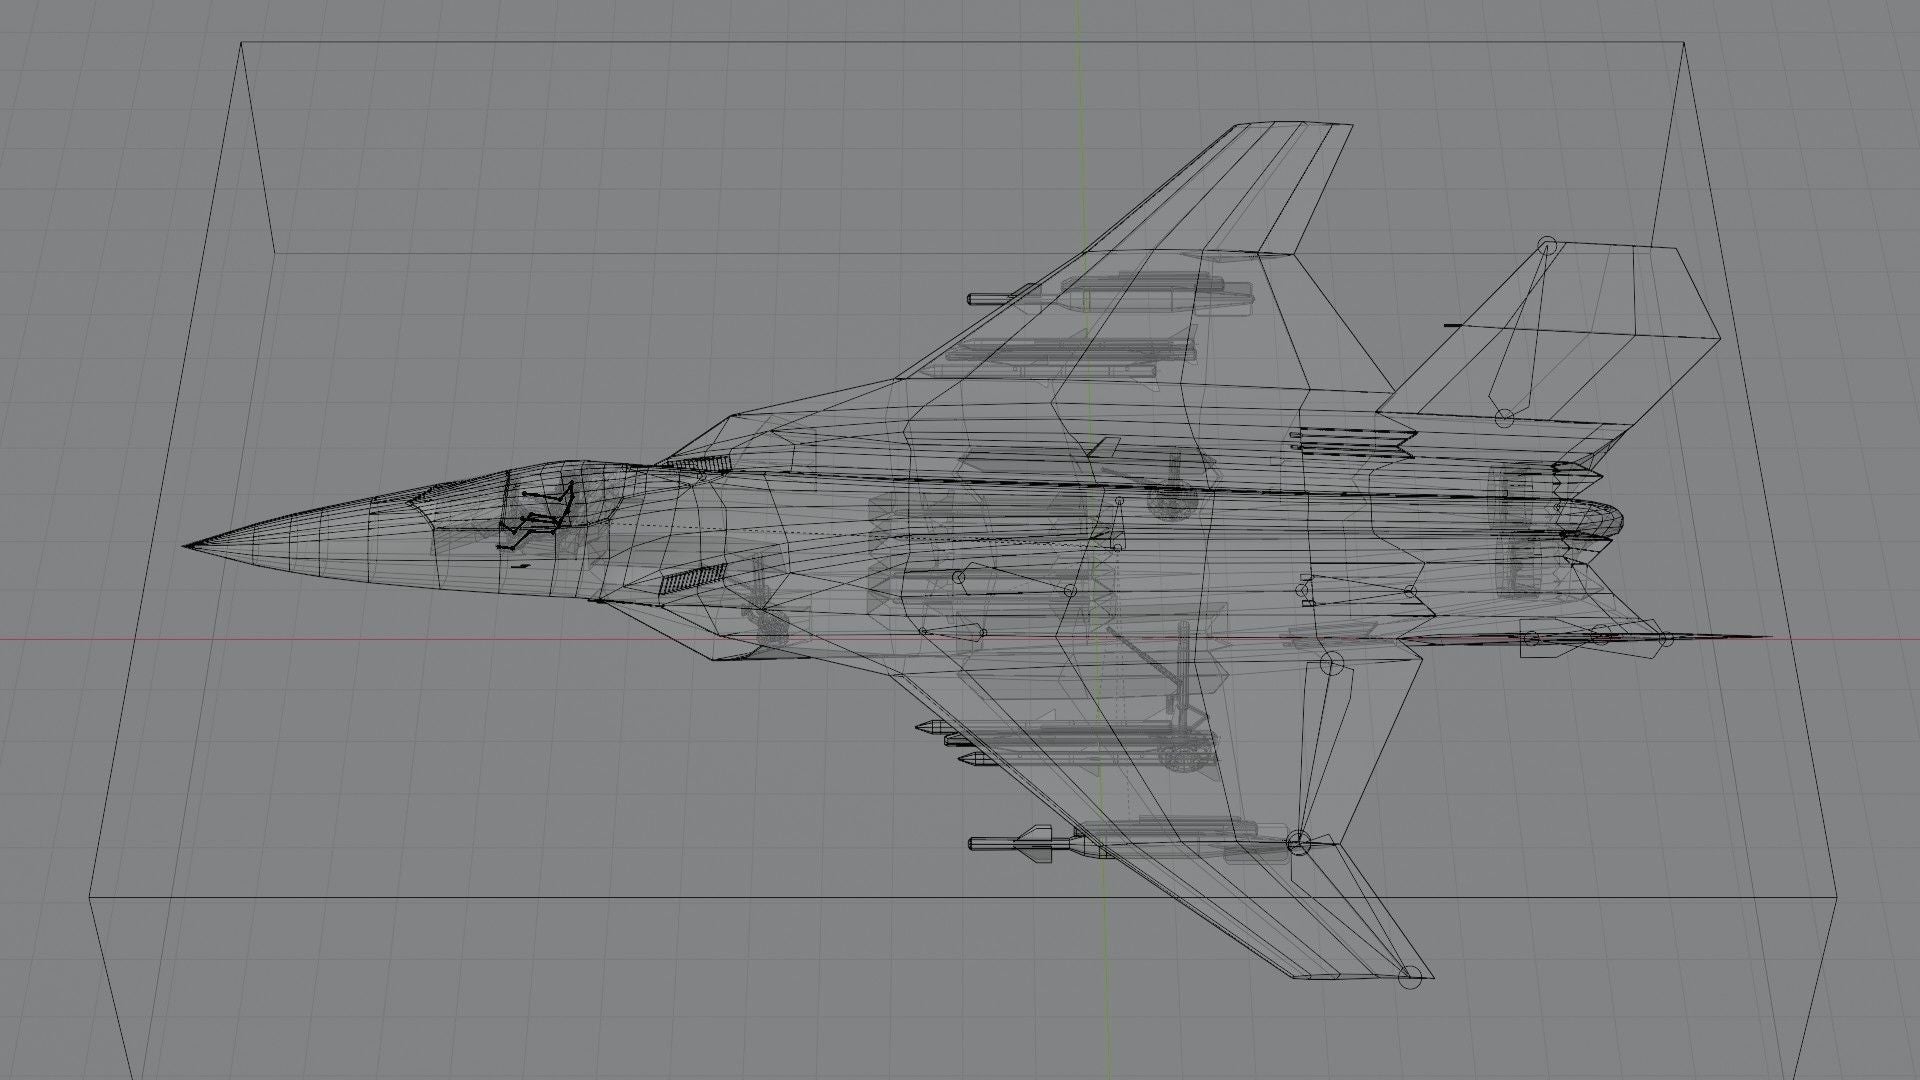
Task: Click the lower air intake grille
Action: click(694, 580)
